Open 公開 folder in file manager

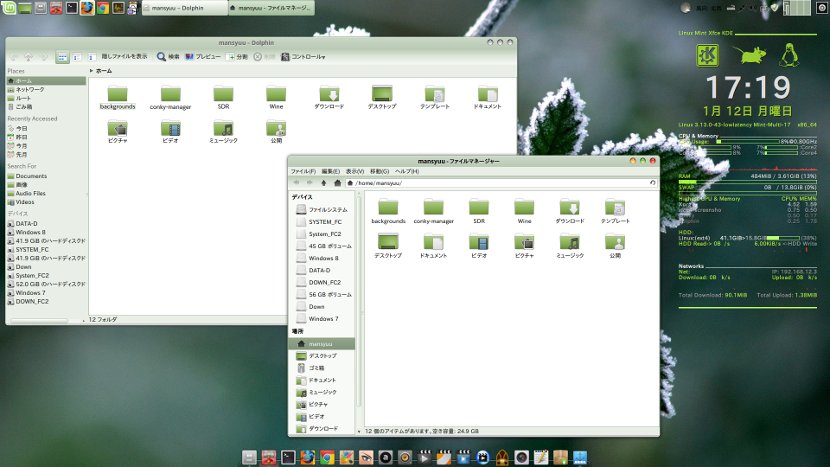point(615,246)
